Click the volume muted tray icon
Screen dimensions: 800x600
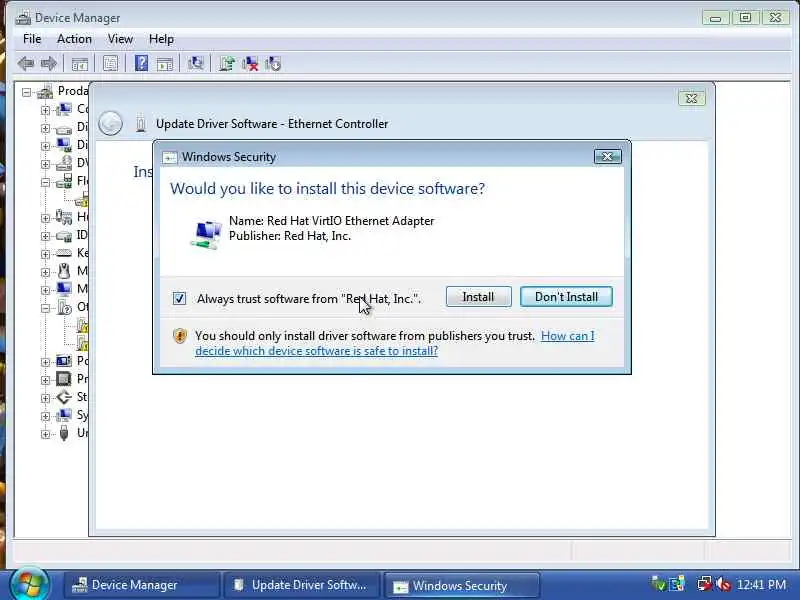[724, 584]
